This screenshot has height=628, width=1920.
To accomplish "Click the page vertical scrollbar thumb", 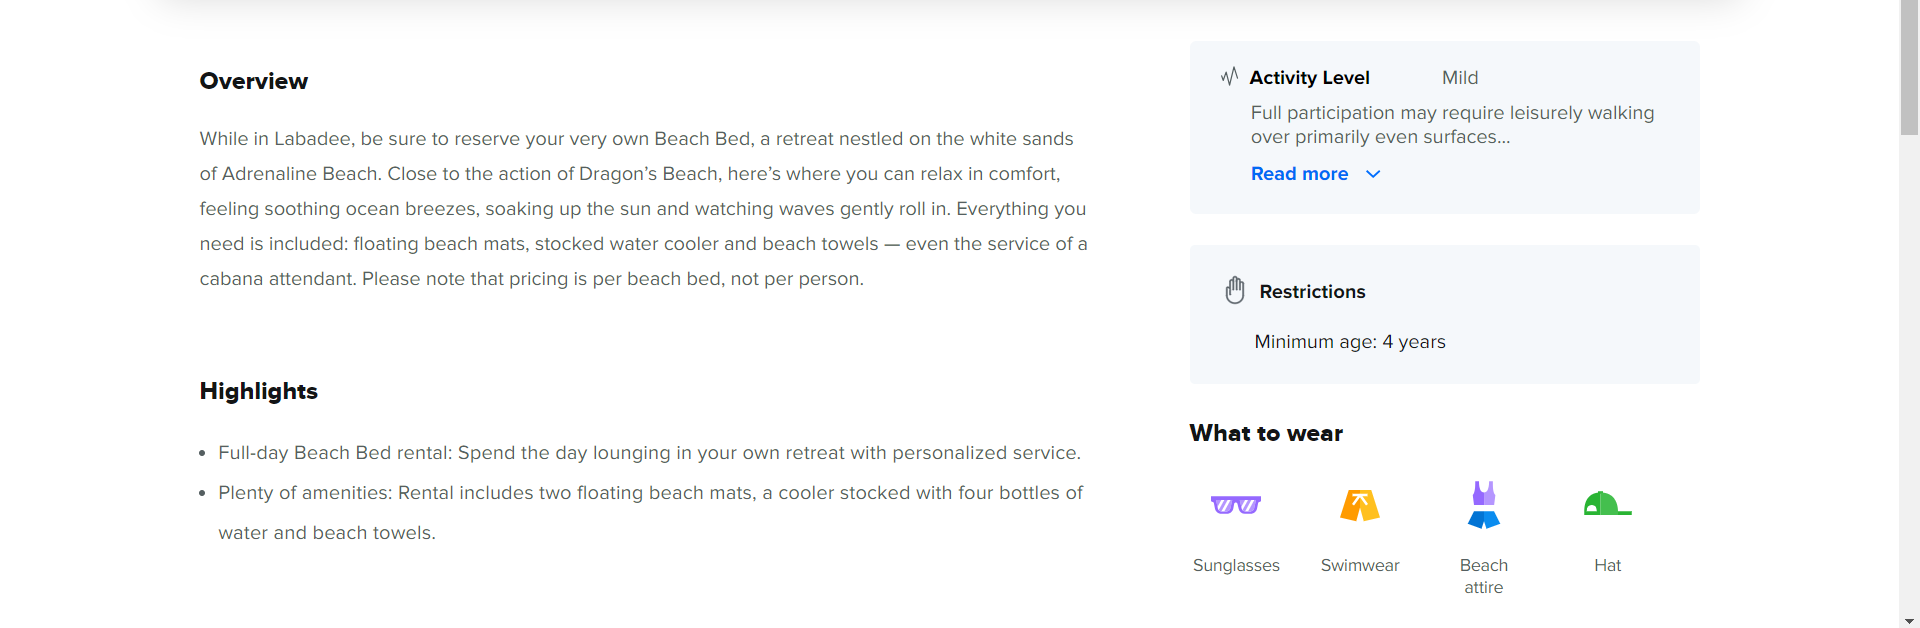I will click(x=1909, y=68).
